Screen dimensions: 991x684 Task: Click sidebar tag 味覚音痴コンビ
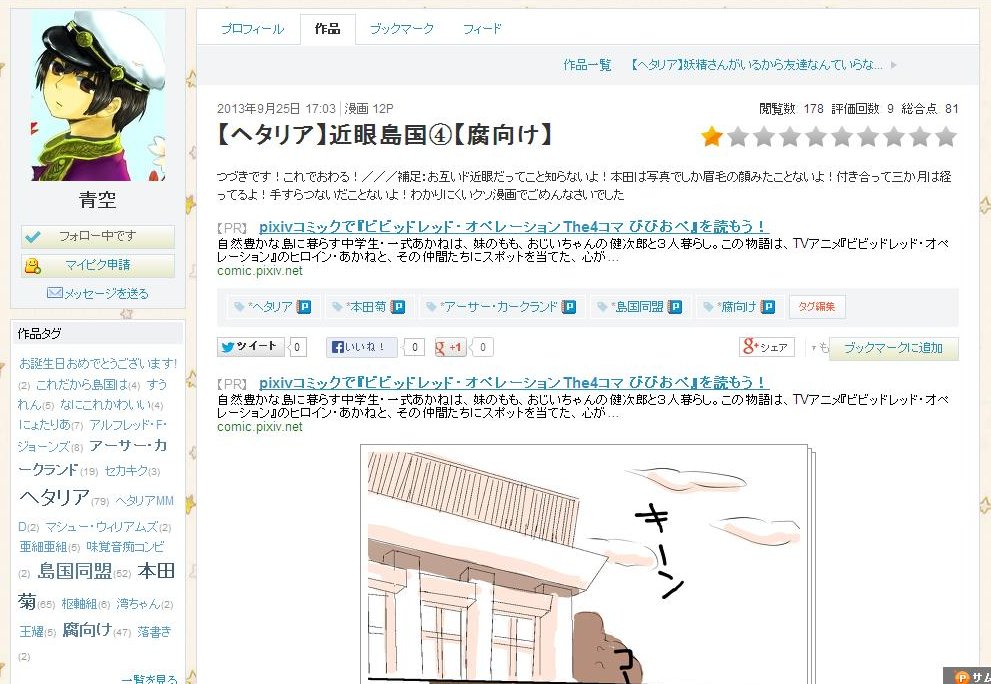pos(125,547)
